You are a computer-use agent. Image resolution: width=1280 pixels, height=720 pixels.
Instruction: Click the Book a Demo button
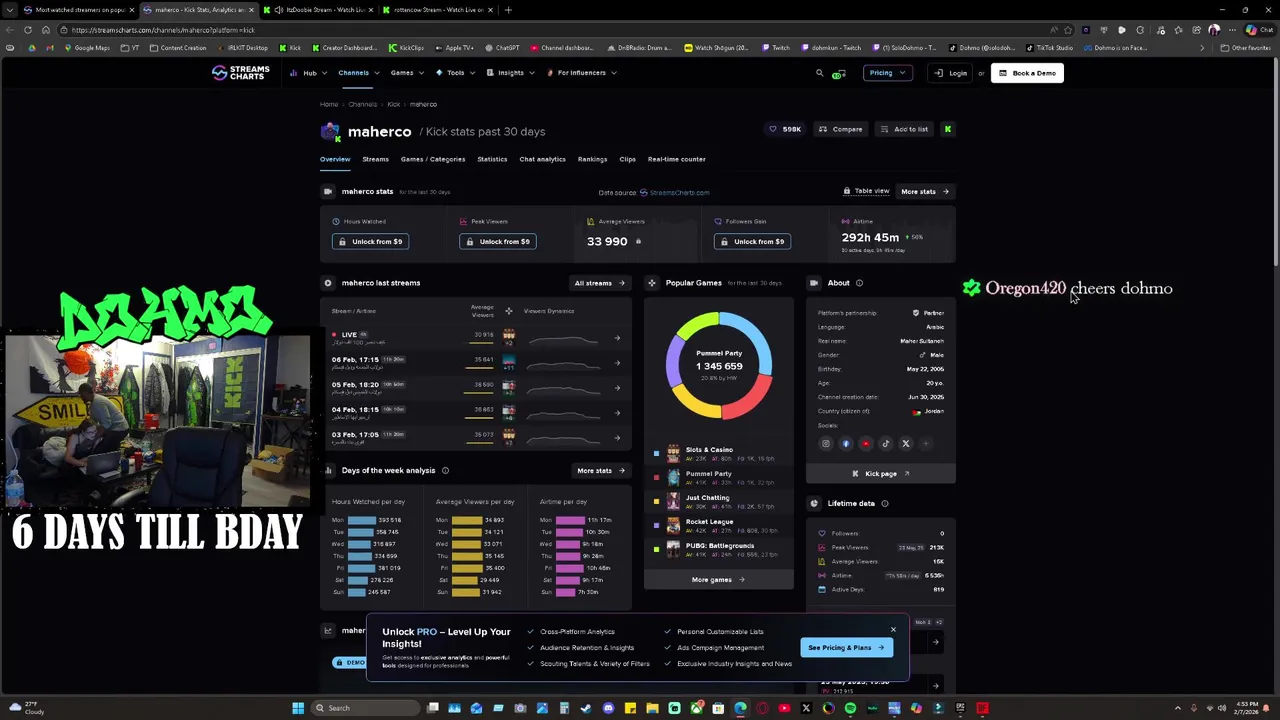(x=1027, y=73)
